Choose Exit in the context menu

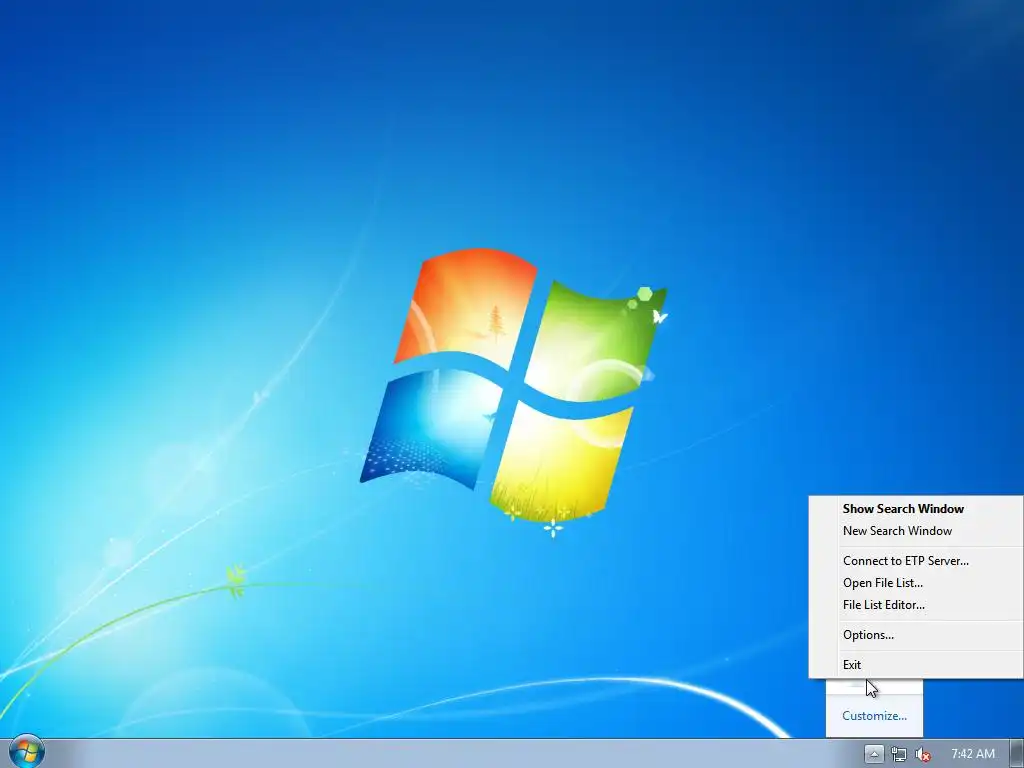(916, 665)
